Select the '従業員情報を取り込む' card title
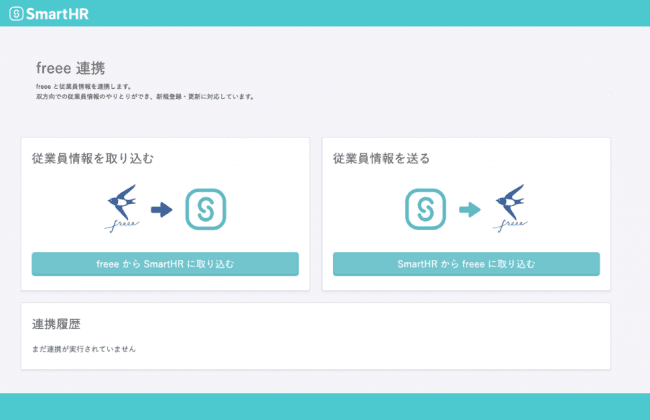This screenshot has width=650, height=420. pos(93,158)
